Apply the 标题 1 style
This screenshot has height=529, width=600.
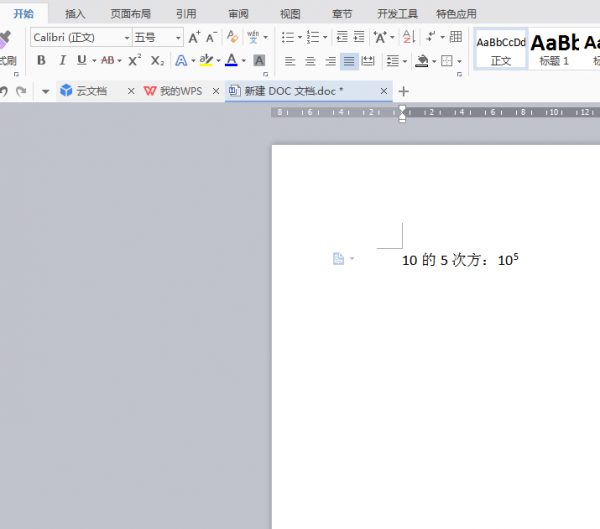(x=554, y=49)
